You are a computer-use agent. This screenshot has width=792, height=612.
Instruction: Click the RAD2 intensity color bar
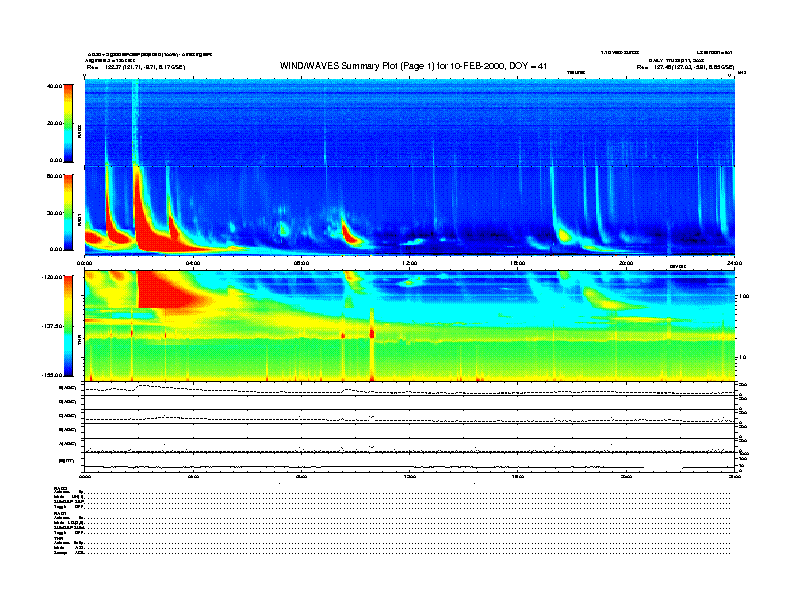click(68, 123)
